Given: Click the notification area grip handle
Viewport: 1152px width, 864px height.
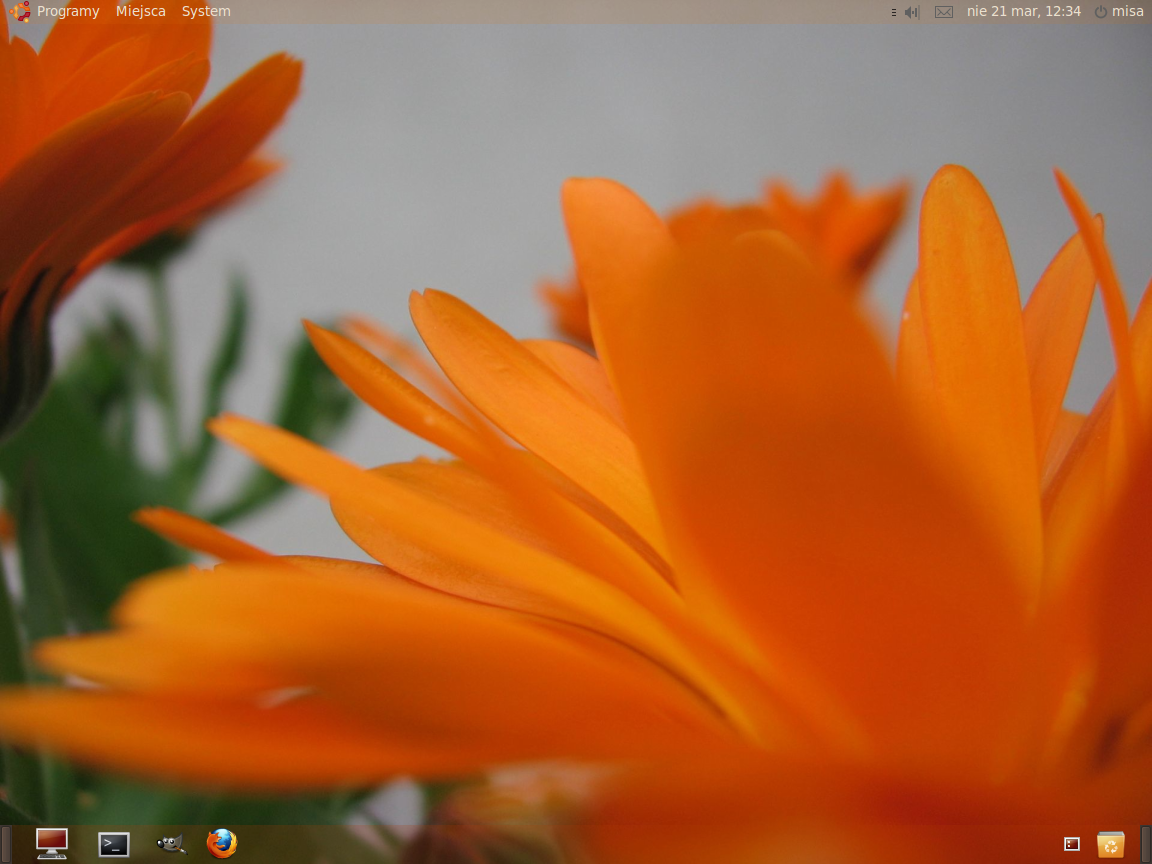Looking at the screenshot, I should [893, 12].
